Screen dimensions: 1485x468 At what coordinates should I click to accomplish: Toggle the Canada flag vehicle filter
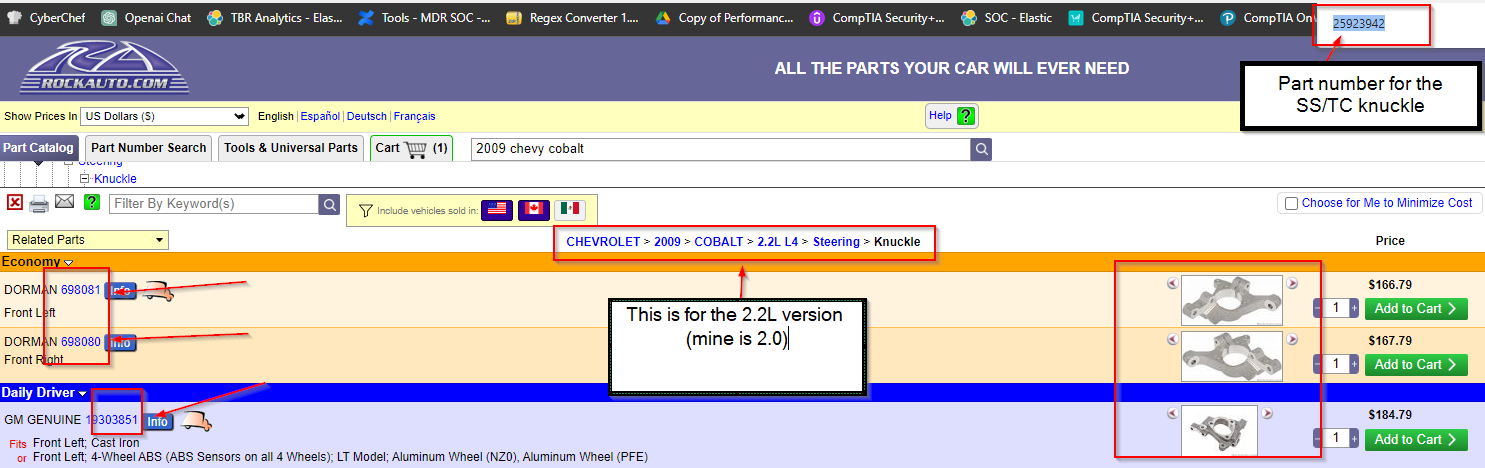(533, 210)
